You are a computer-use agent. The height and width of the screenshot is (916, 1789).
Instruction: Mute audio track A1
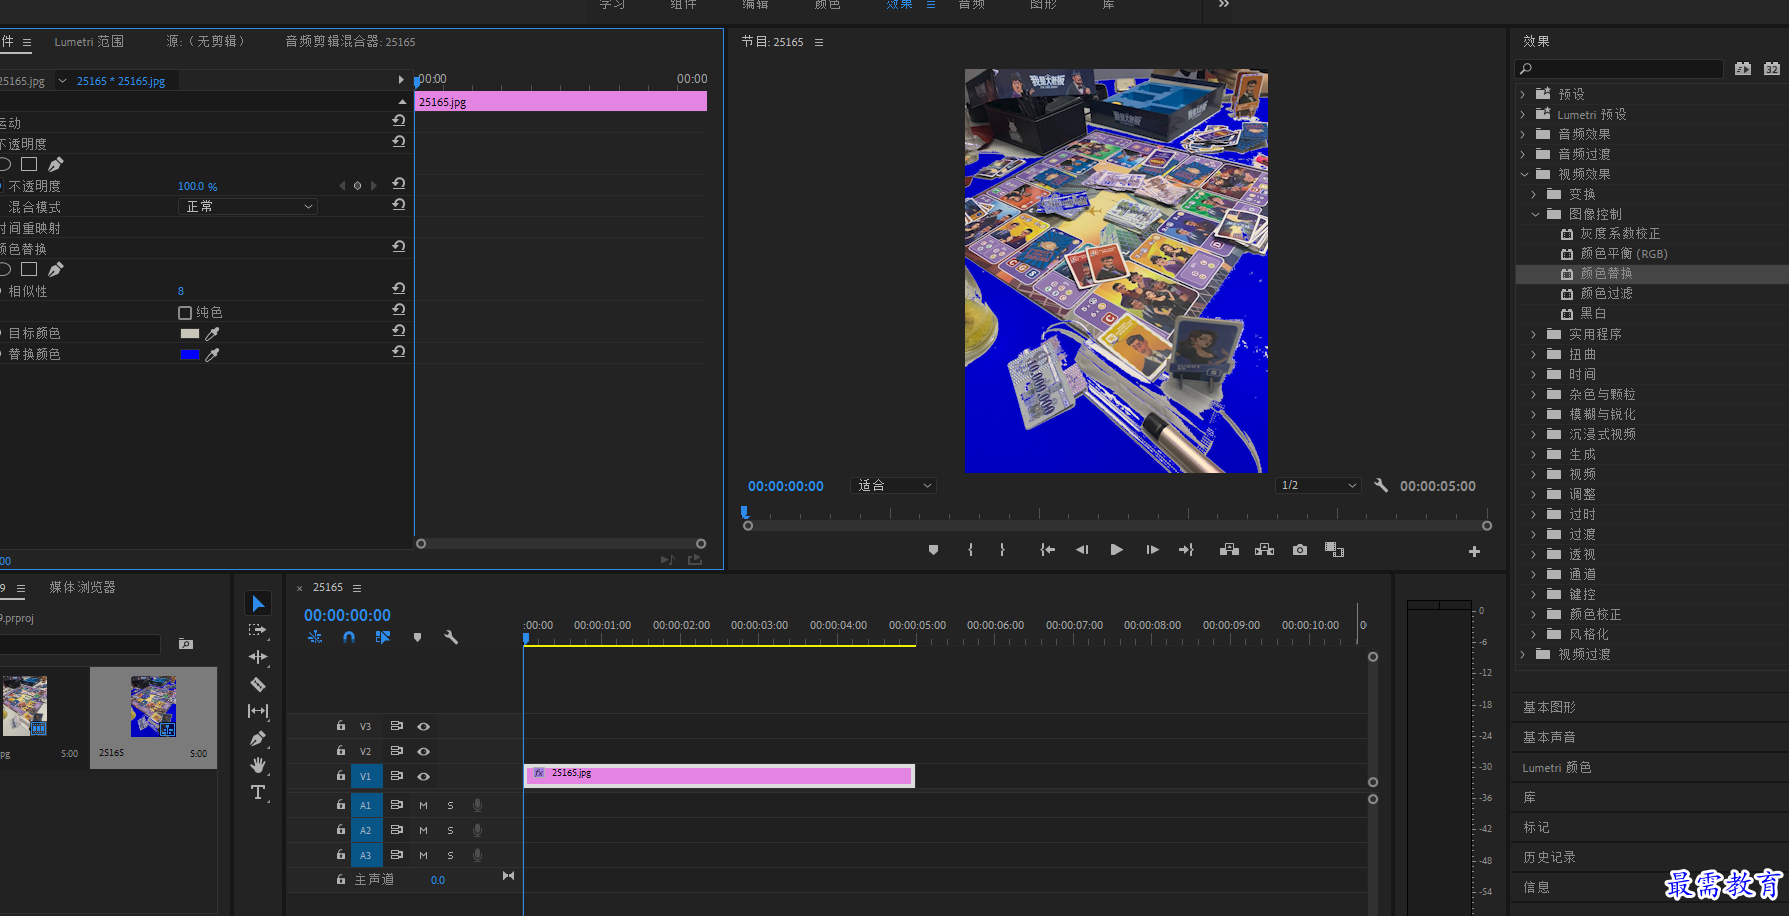click(423, 805)
